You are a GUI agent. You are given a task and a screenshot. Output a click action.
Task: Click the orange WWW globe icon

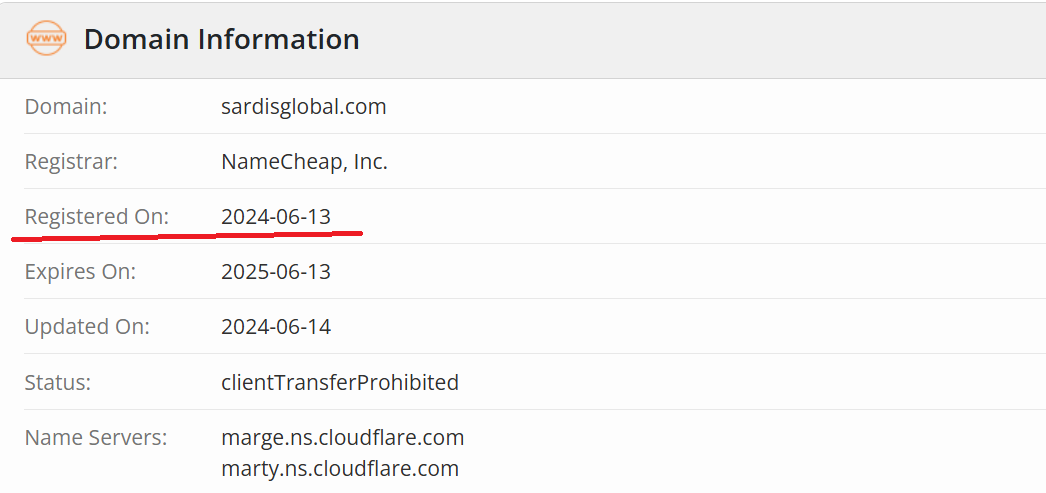[46, 39]
